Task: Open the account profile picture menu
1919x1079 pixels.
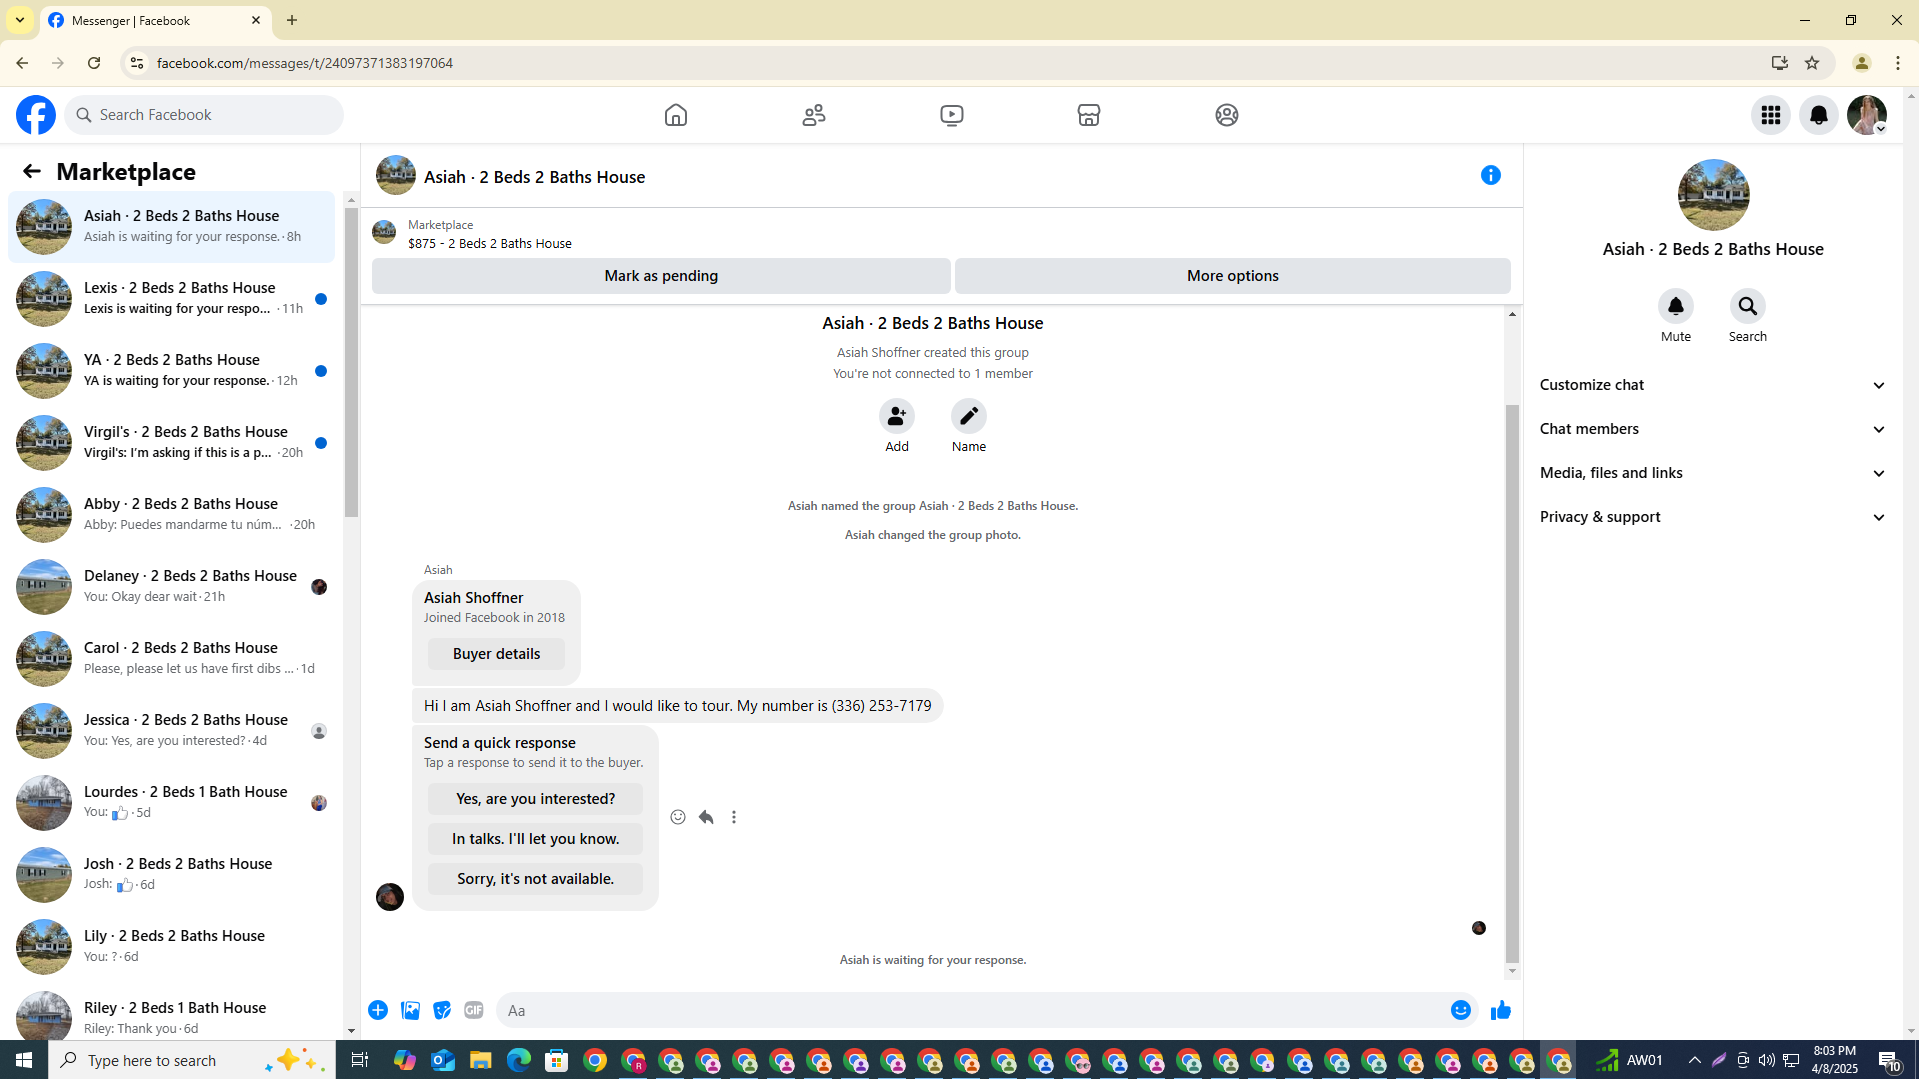Action: [1867, 115]
